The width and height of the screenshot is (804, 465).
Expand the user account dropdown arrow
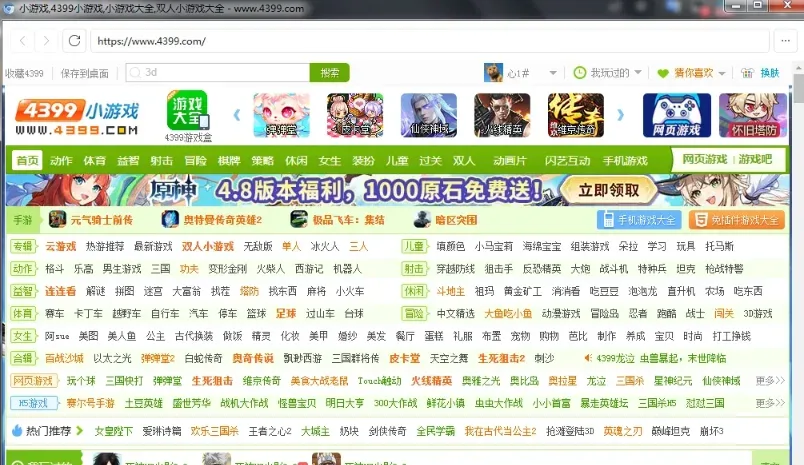(553, 73)
